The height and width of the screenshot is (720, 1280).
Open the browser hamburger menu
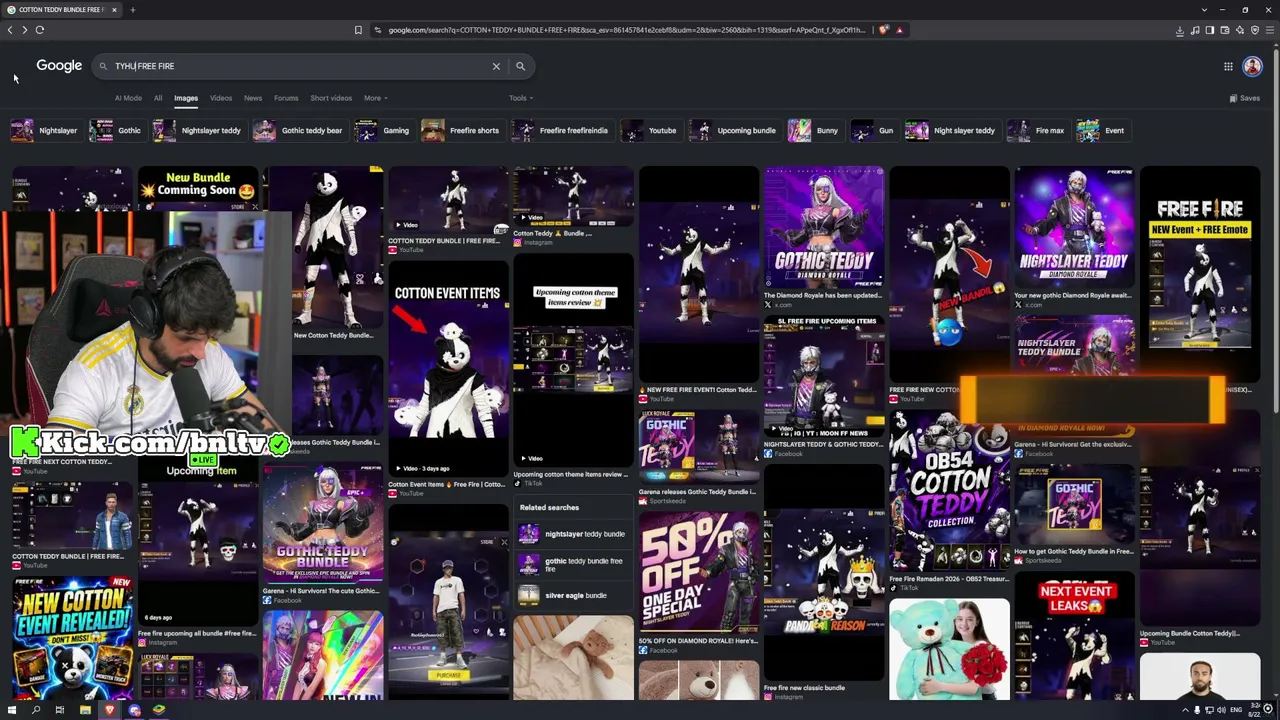tap(1270, 30)
